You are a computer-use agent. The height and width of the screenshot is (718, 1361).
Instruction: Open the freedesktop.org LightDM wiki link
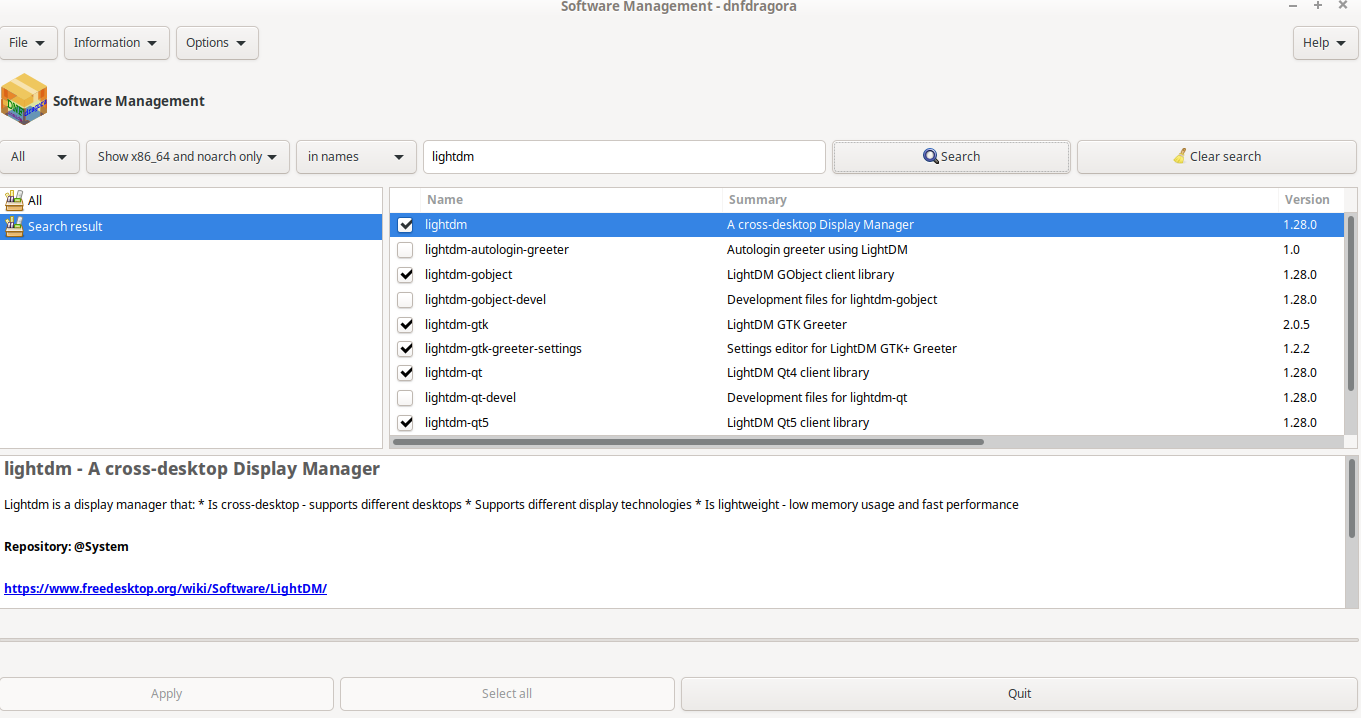(165, 589)
